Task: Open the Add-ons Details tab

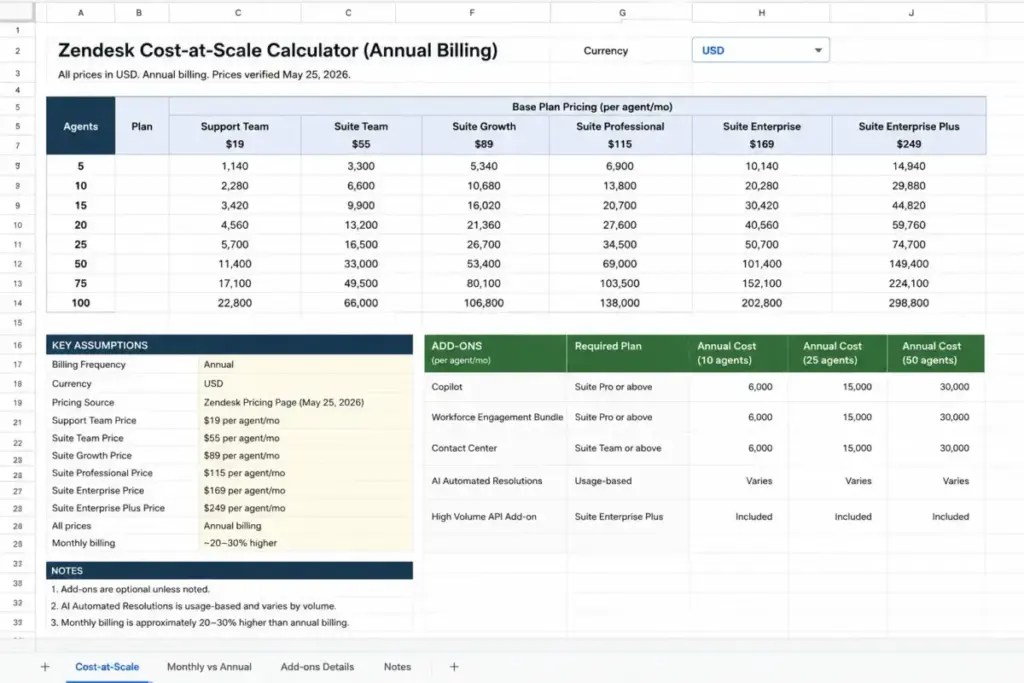Action: coord(317,667)
